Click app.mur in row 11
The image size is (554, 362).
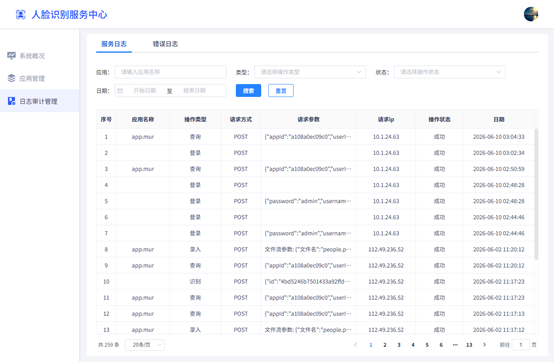pos(143,298)
